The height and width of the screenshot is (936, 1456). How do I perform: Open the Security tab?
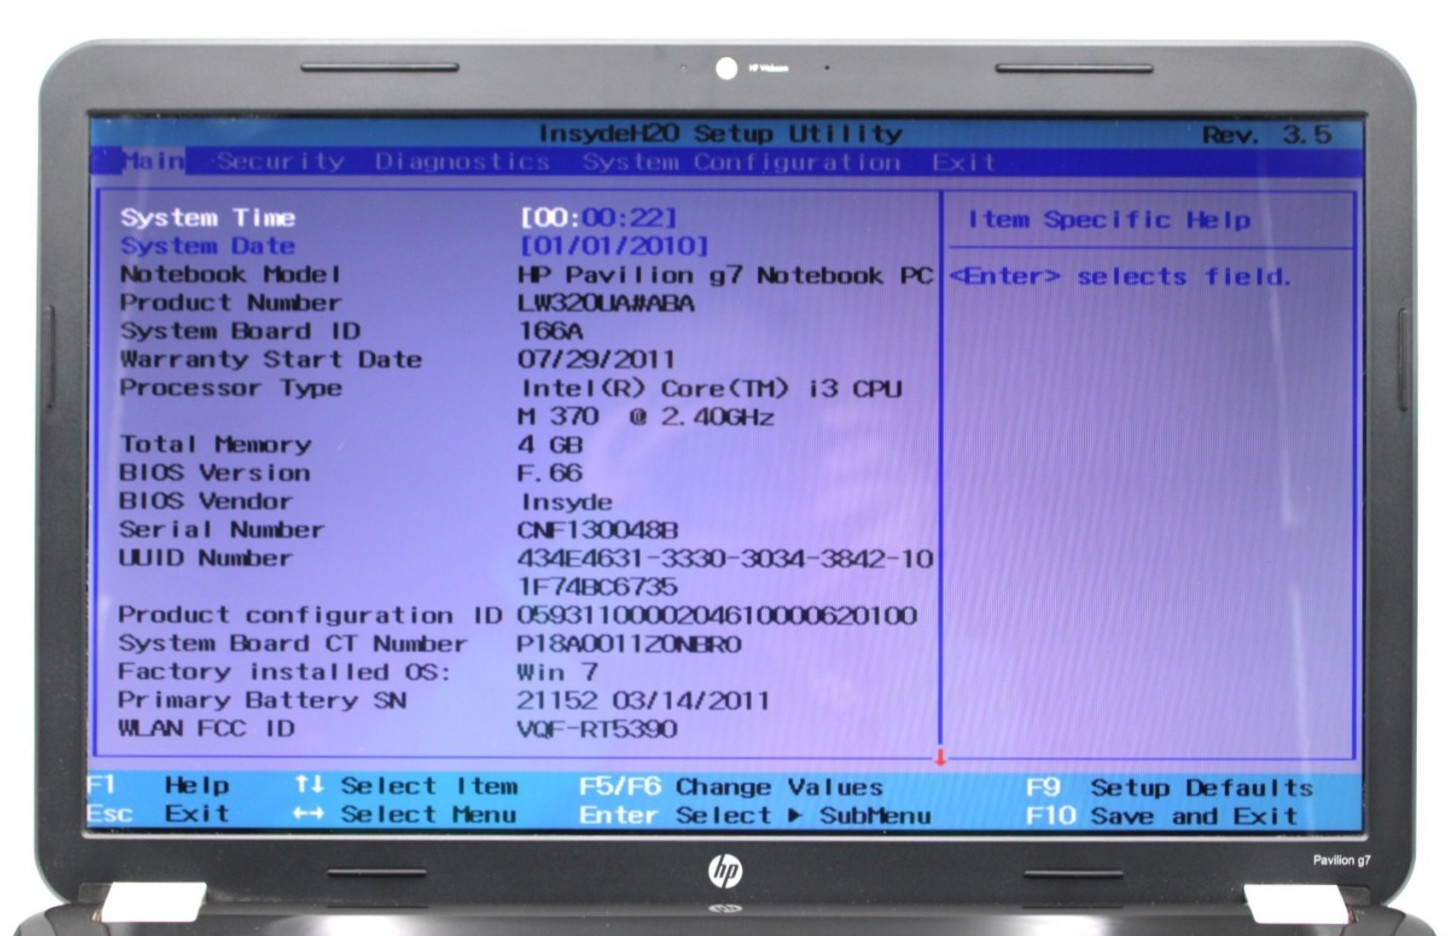(x=281, y=161)
